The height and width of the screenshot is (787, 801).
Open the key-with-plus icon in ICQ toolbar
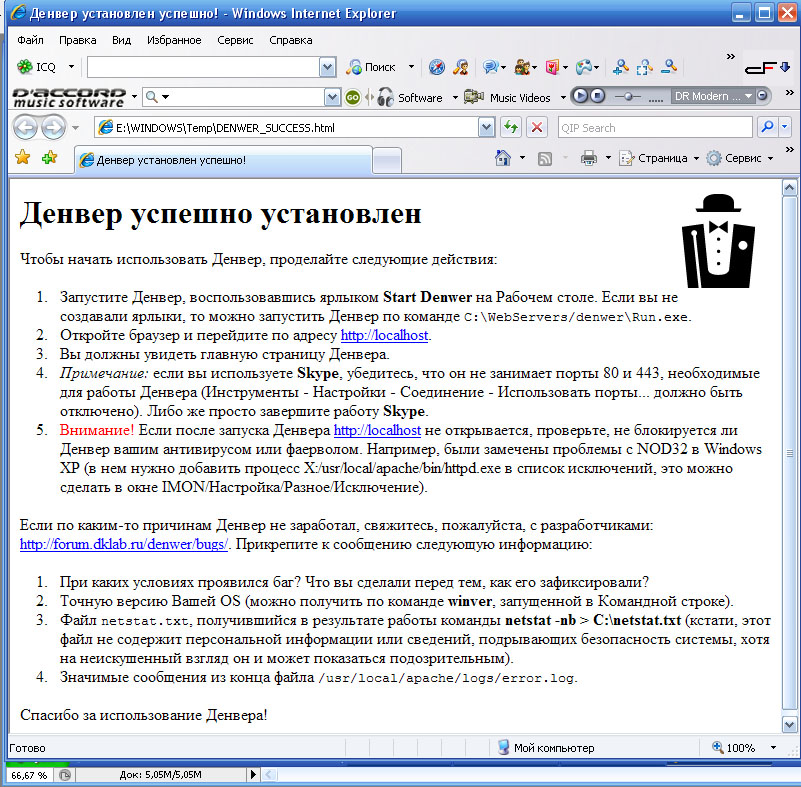[620, 67]
